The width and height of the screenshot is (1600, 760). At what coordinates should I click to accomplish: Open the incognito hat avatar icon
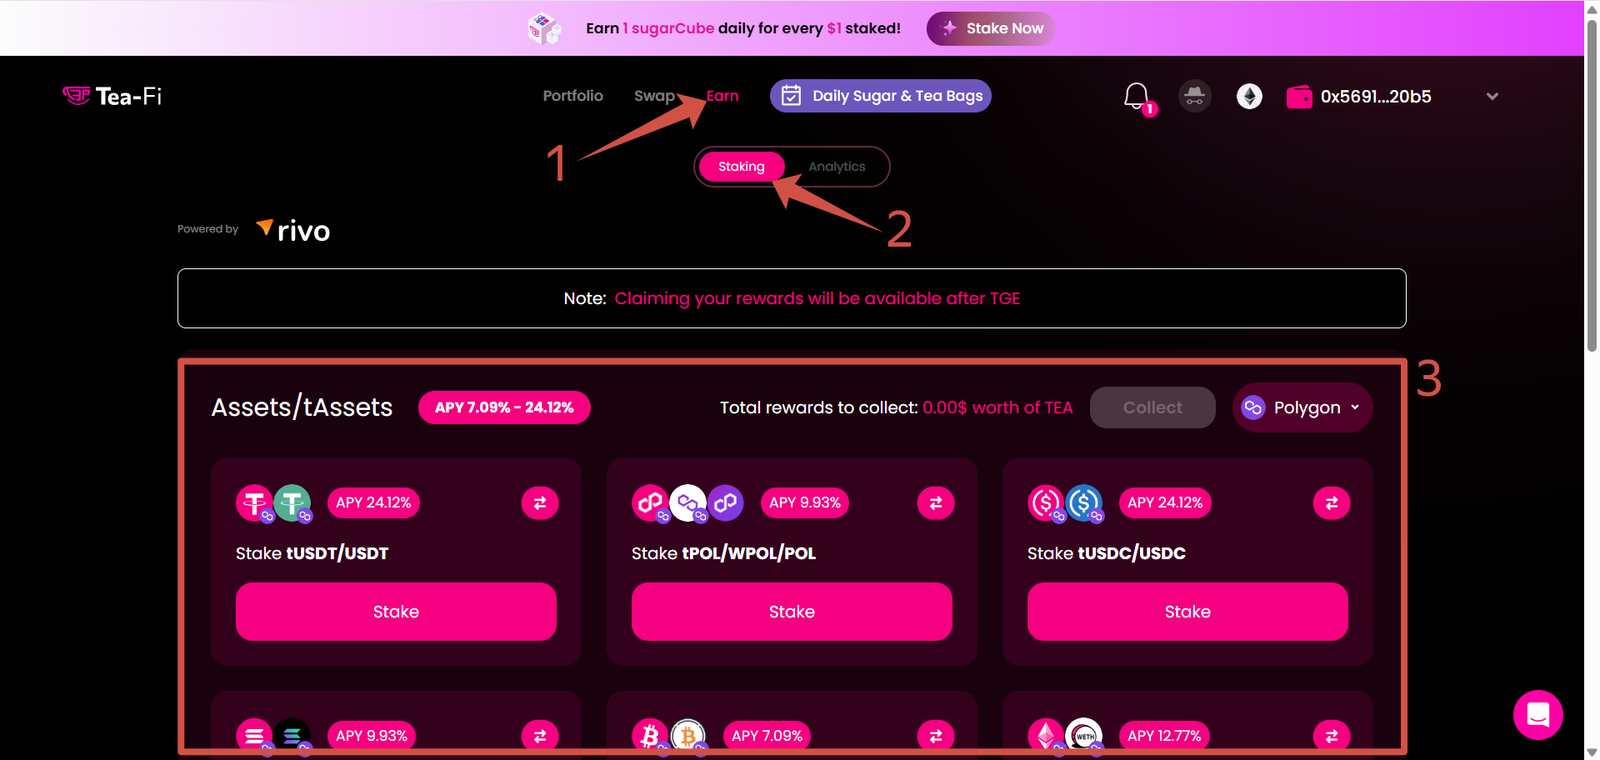pyautogui.click(x=1194, y=96)
